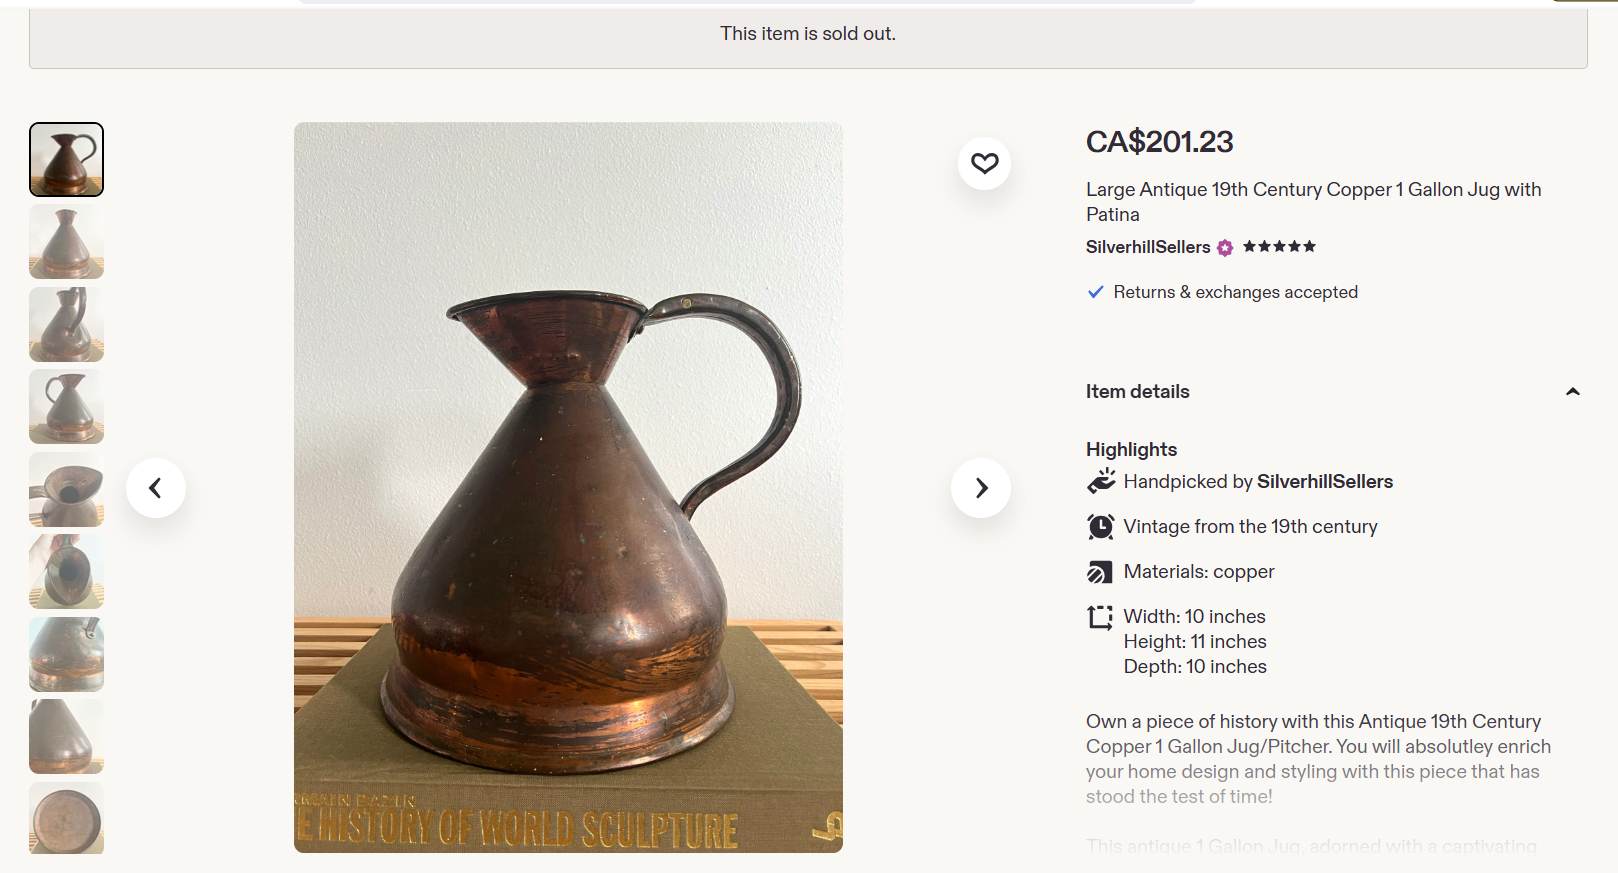Select the jug base bottom thumbnail
This screenshot has height=873, width=1618.
[x=66, y=818]
